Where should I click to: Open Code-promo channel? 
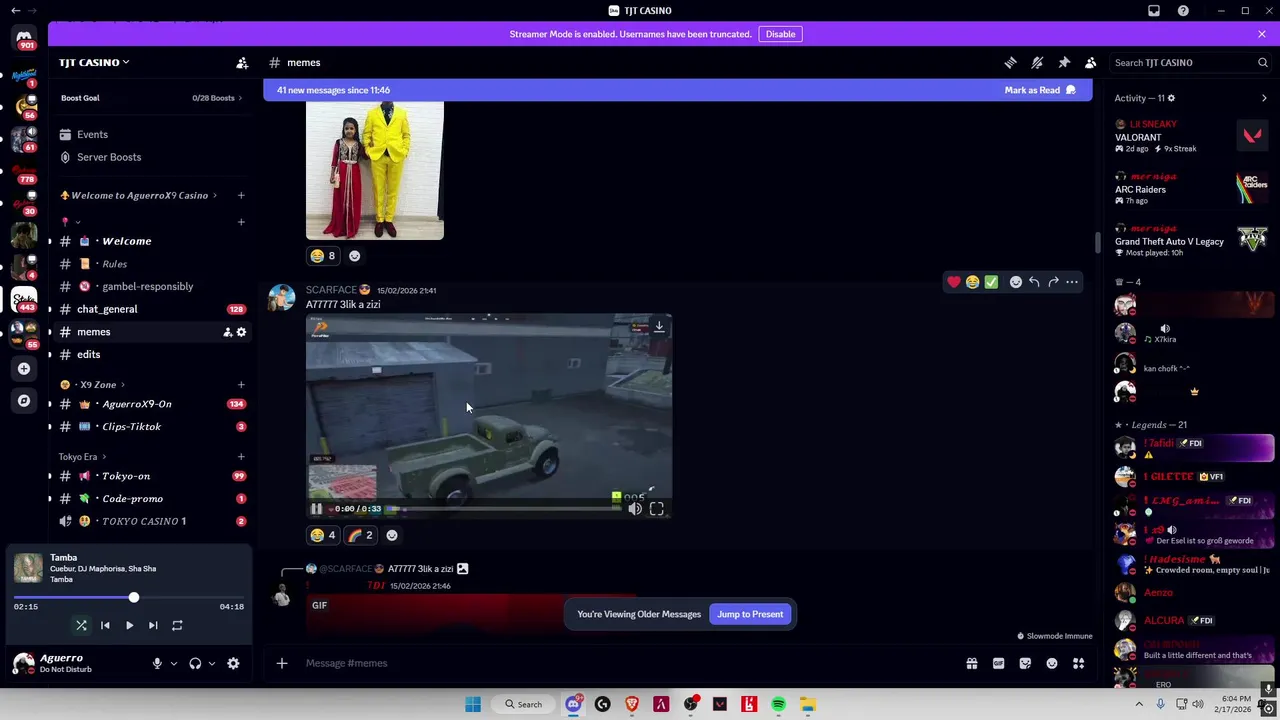[x=151, y=498]
